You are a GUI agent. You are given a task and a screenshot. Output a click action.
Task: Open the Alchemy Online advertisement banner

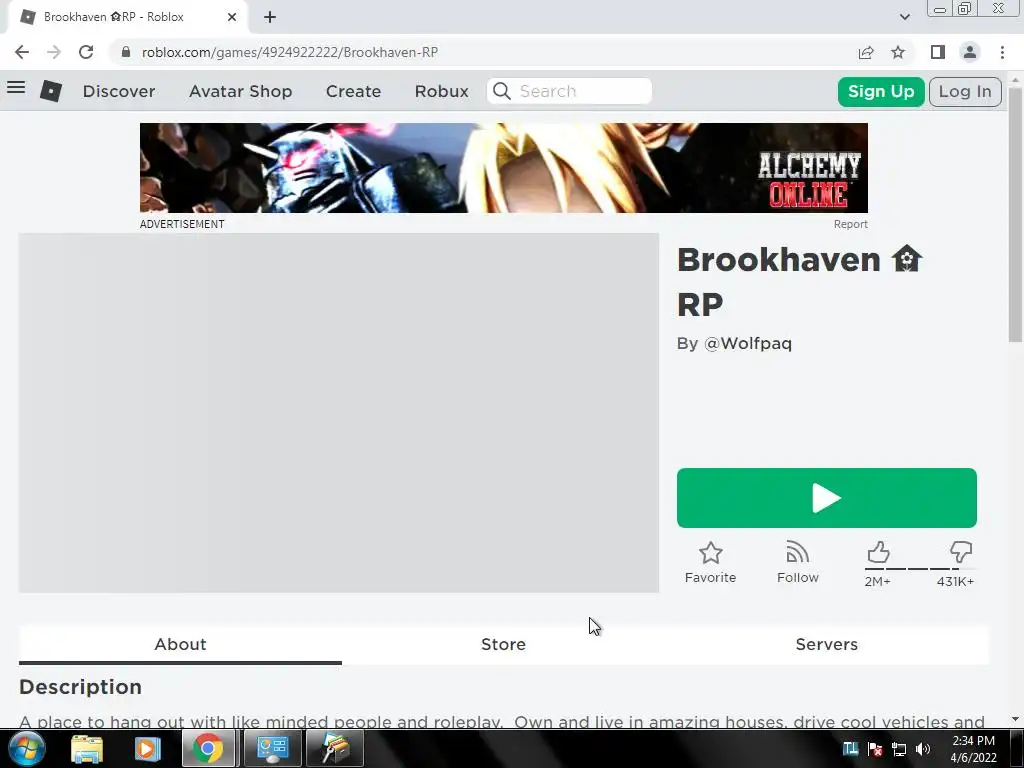[504, 168]
